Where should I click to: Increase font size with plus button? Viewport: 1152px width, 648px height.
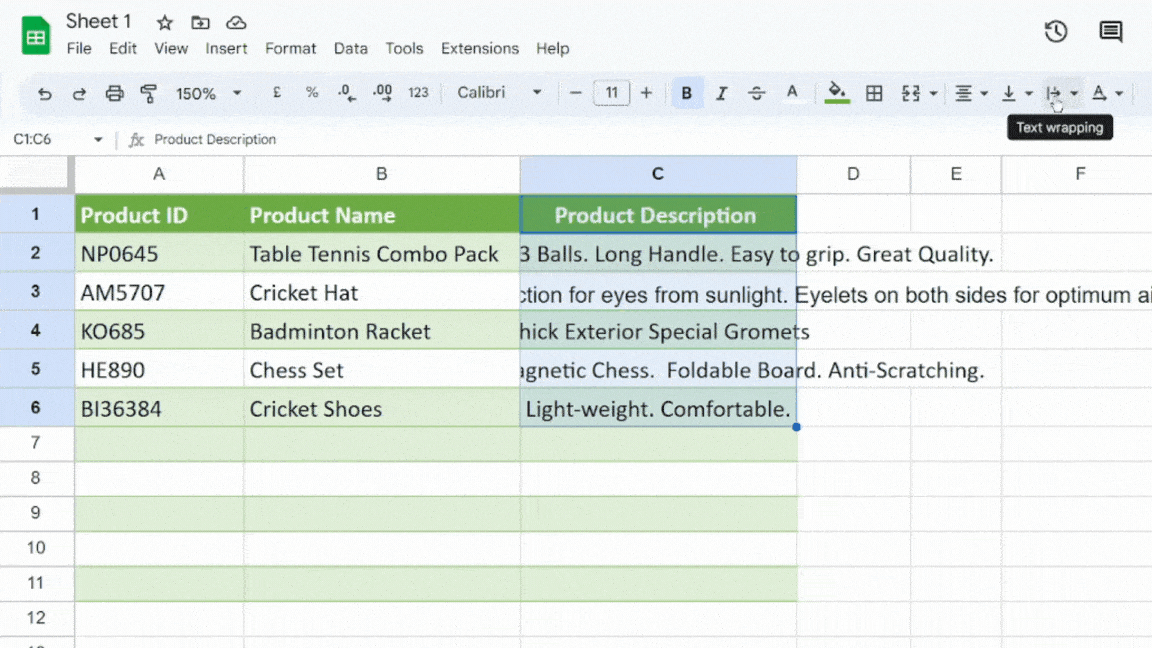pos(646,93)
